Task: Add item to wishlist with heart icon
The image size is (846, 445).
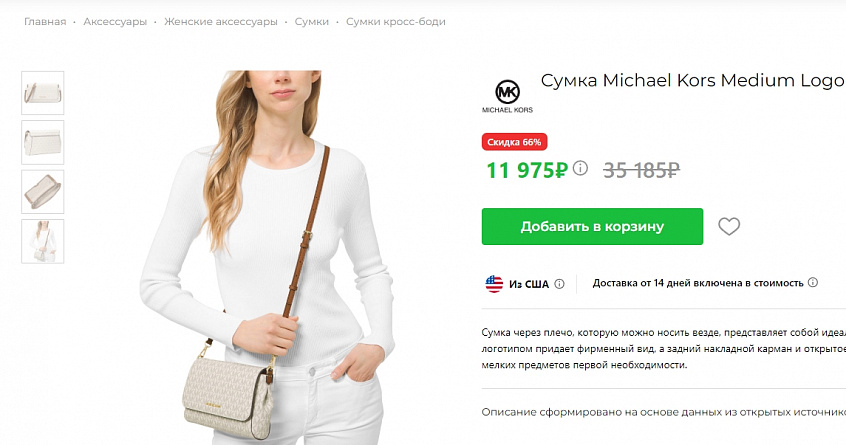Action: click(729, 226)
